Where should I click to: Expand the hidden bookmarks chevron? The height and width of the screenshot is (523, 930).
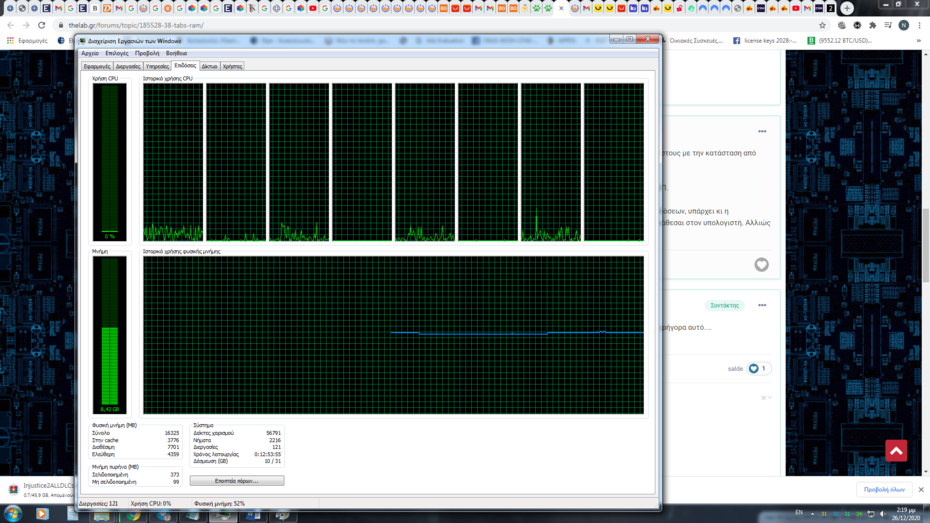click(921, 41)
